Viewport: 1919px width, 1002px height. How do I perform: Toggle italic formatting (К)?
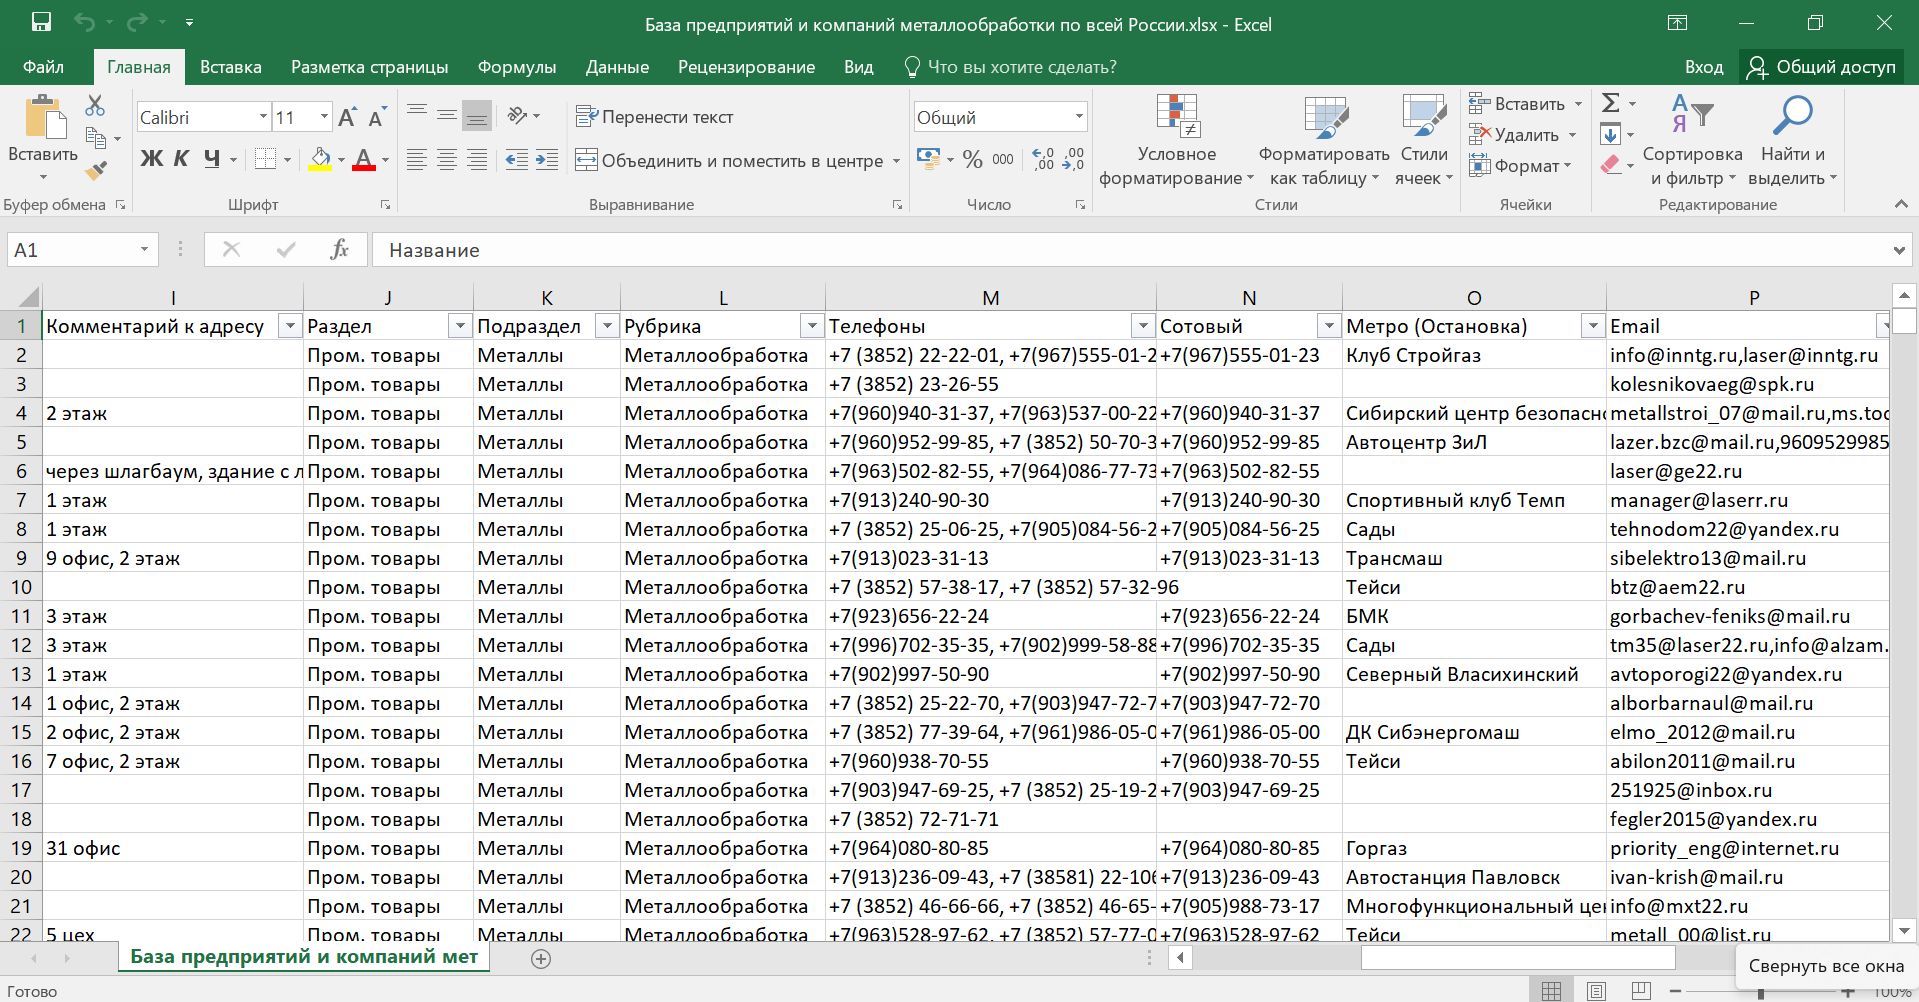(x=181, y=159)
